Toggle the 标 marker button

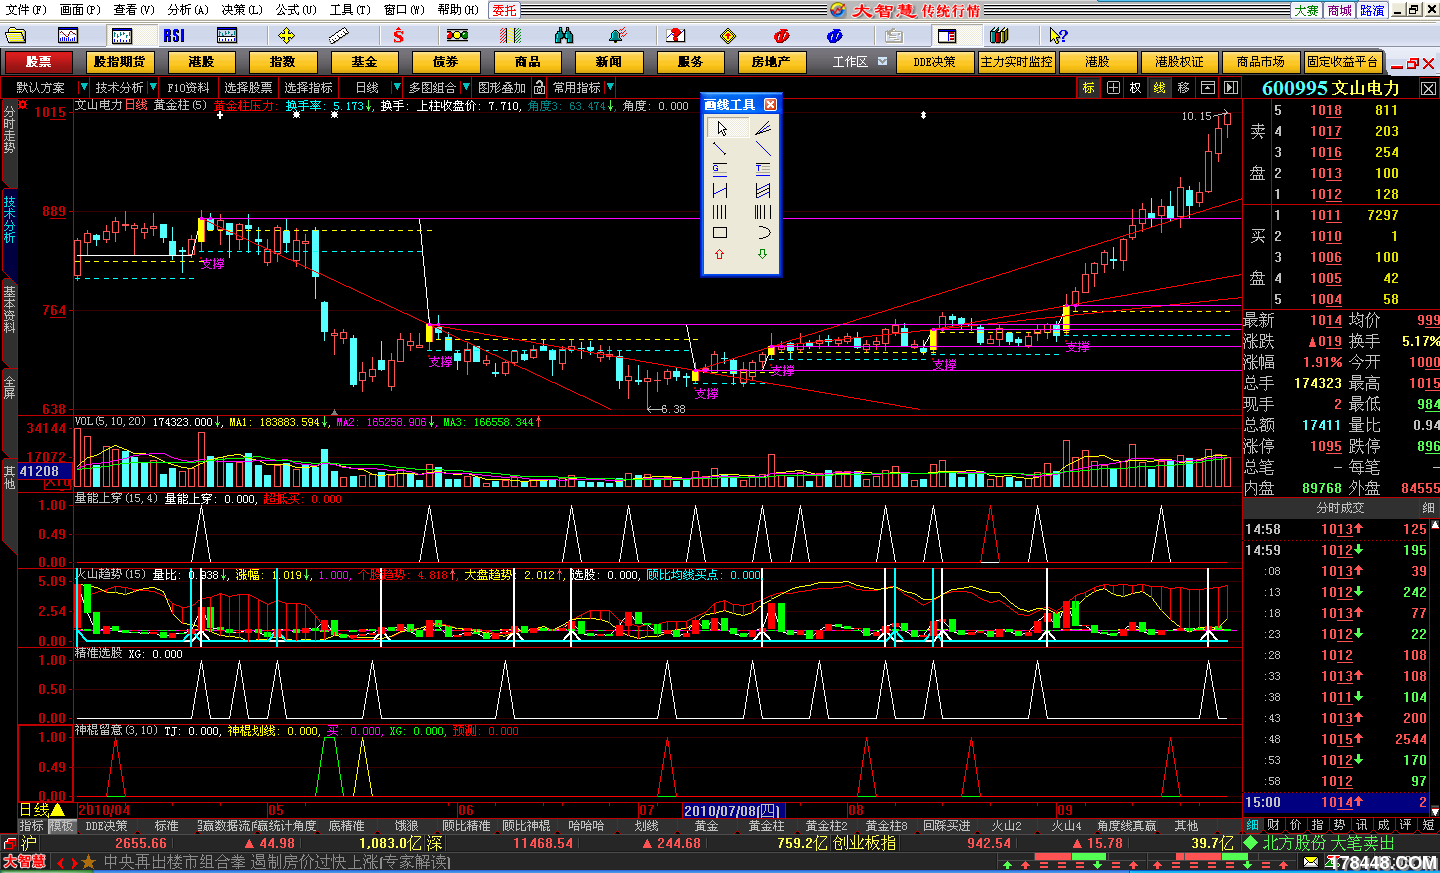(x=1088, y=88)
